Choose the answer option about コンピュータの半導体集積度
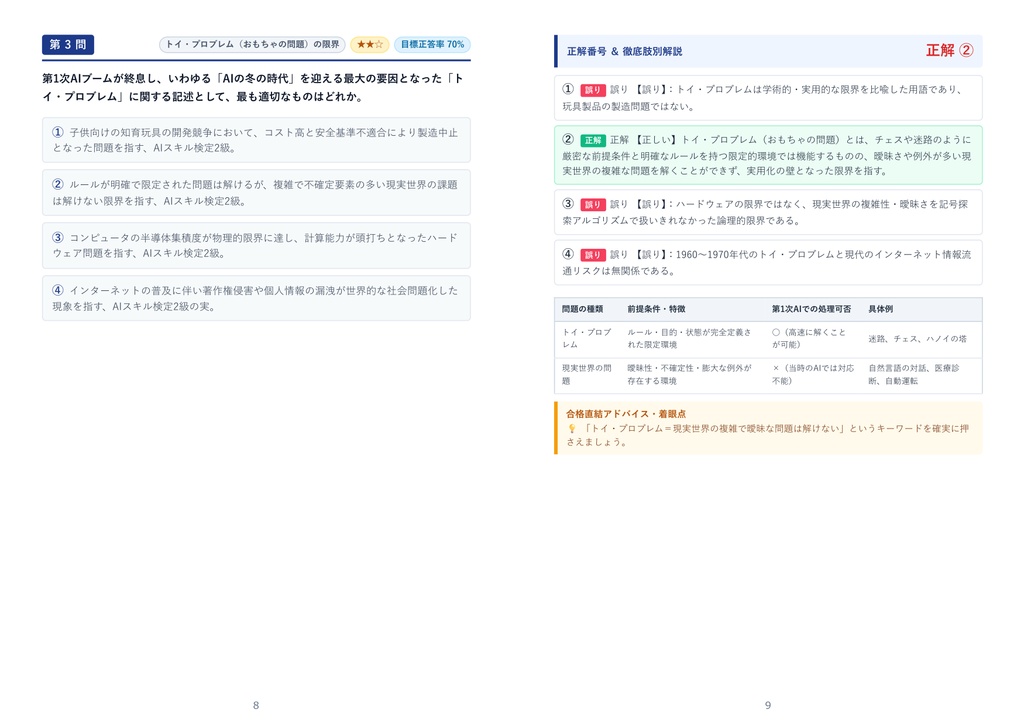The height and width of the screenshot is (727, 1024). [256, 246]
